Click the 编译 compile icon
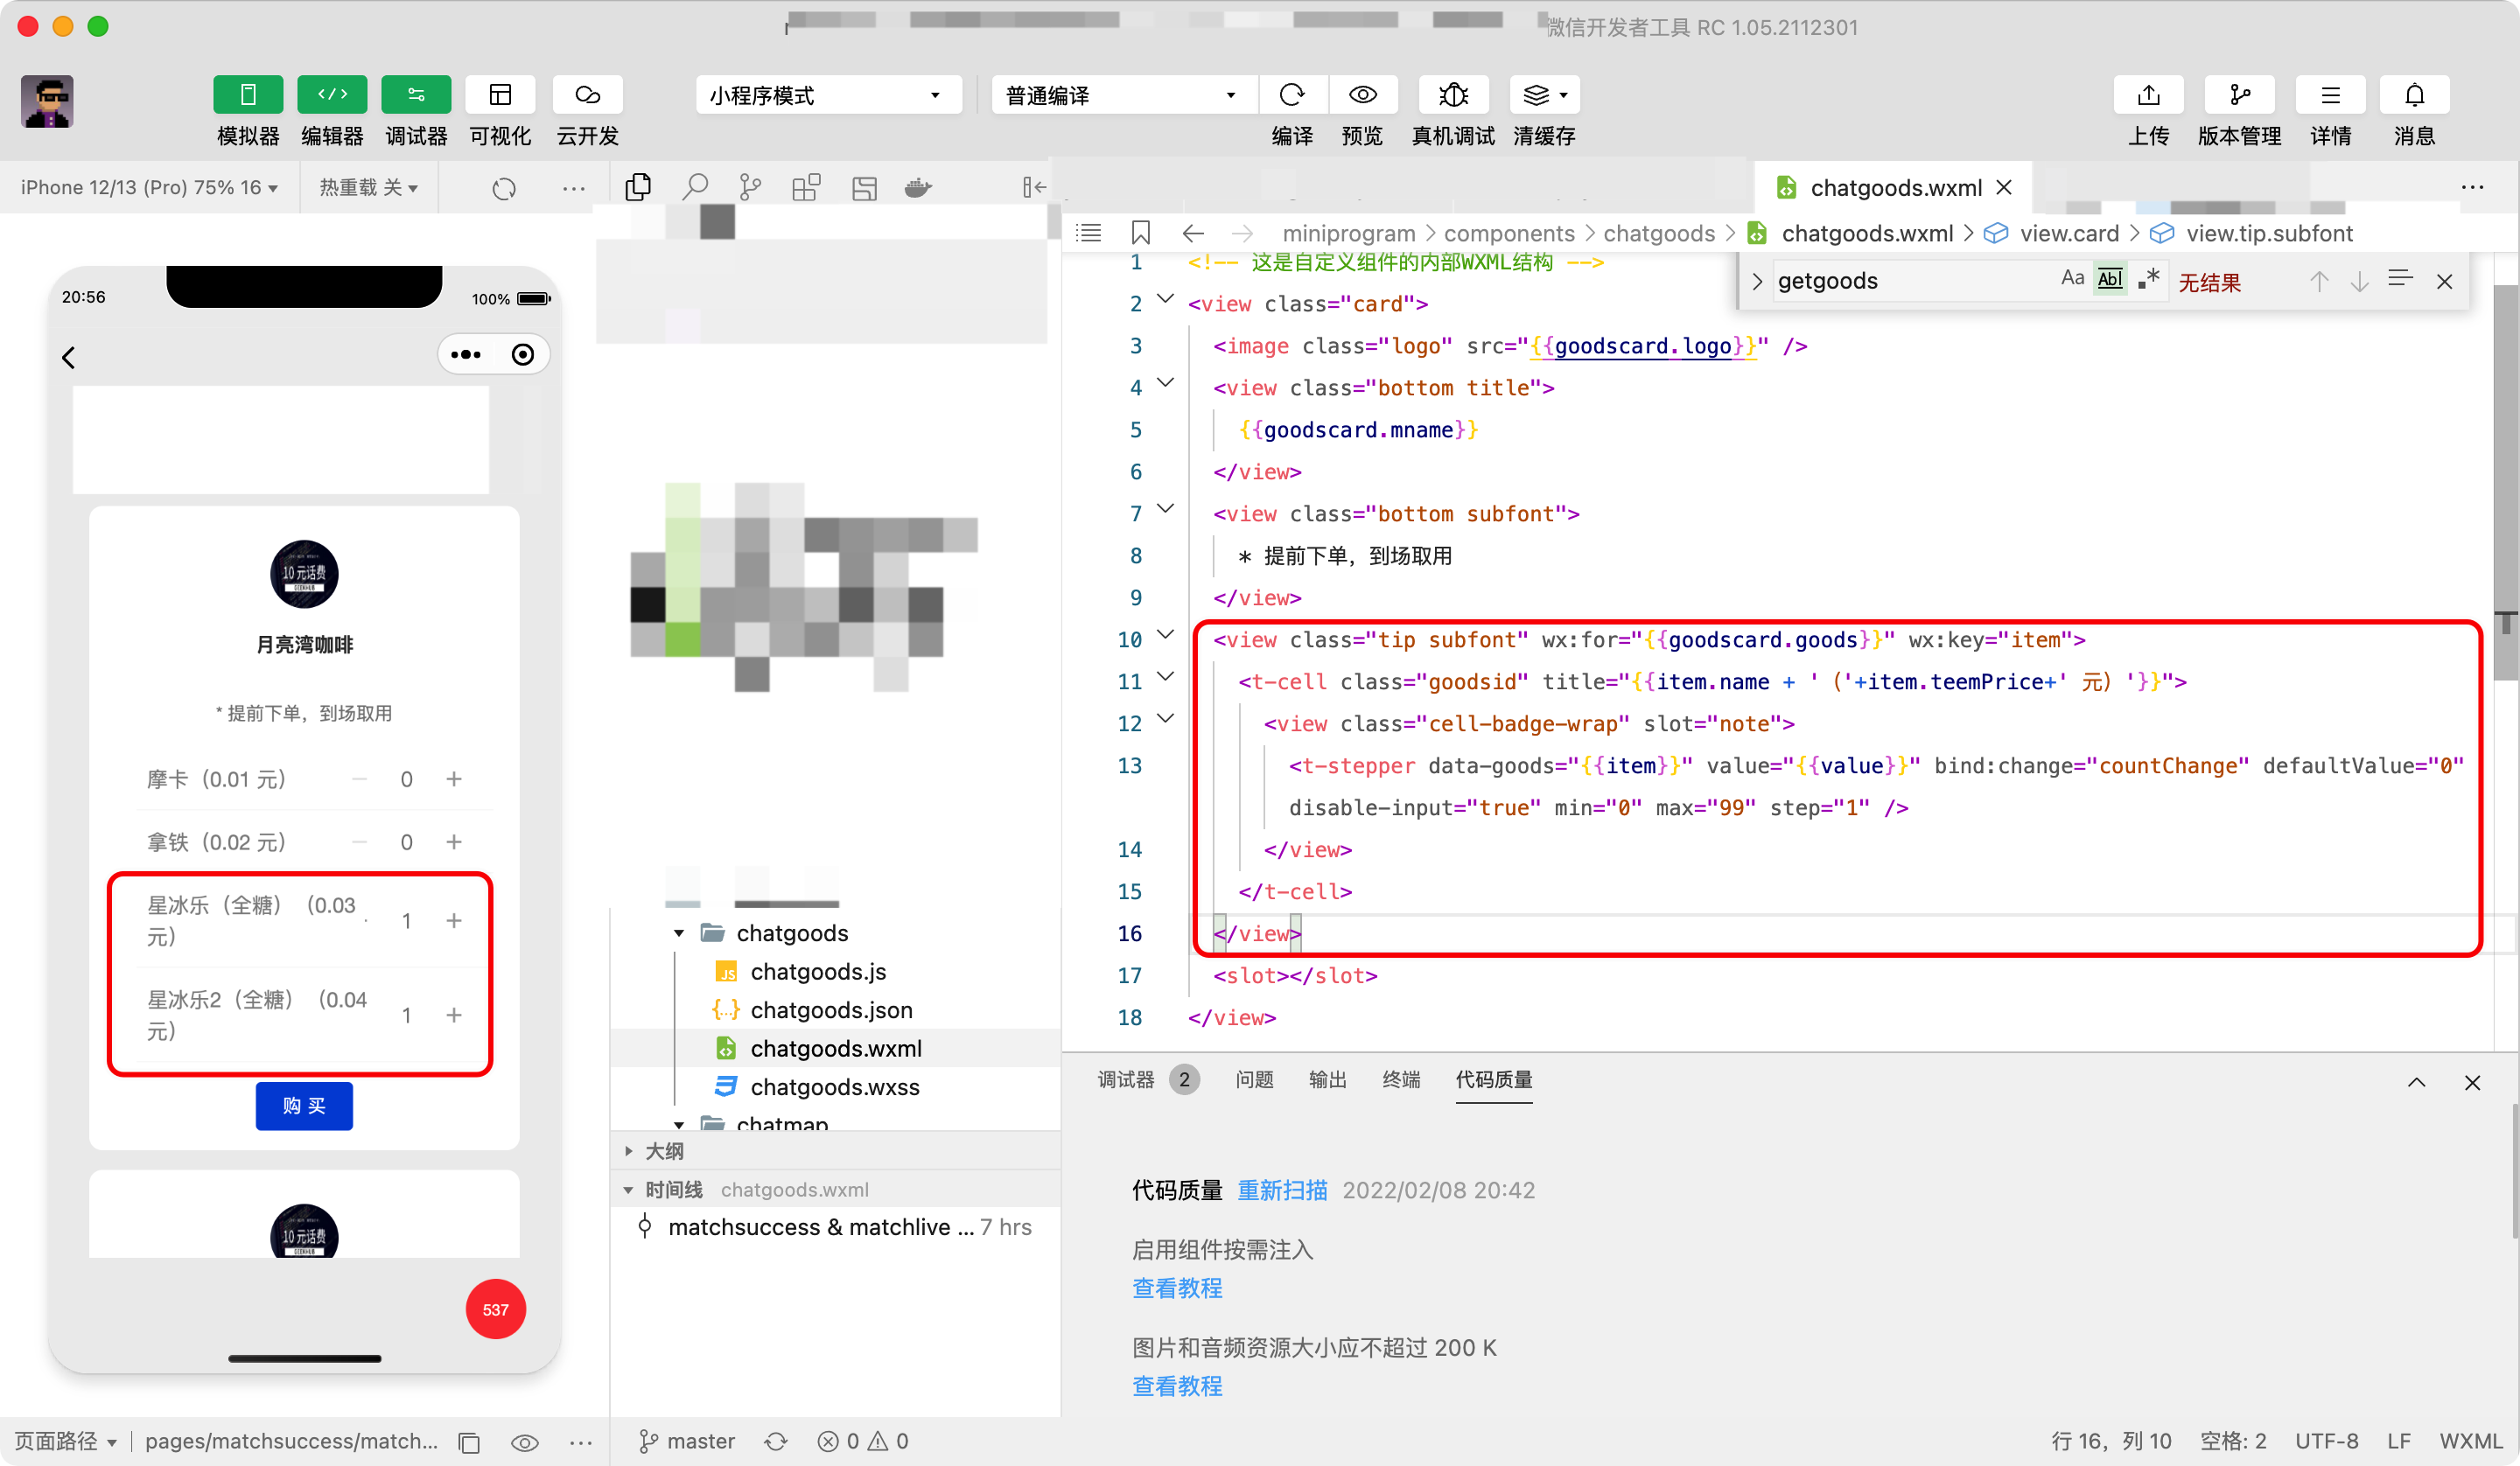 pyautogui.click(x=1292, y=95)
